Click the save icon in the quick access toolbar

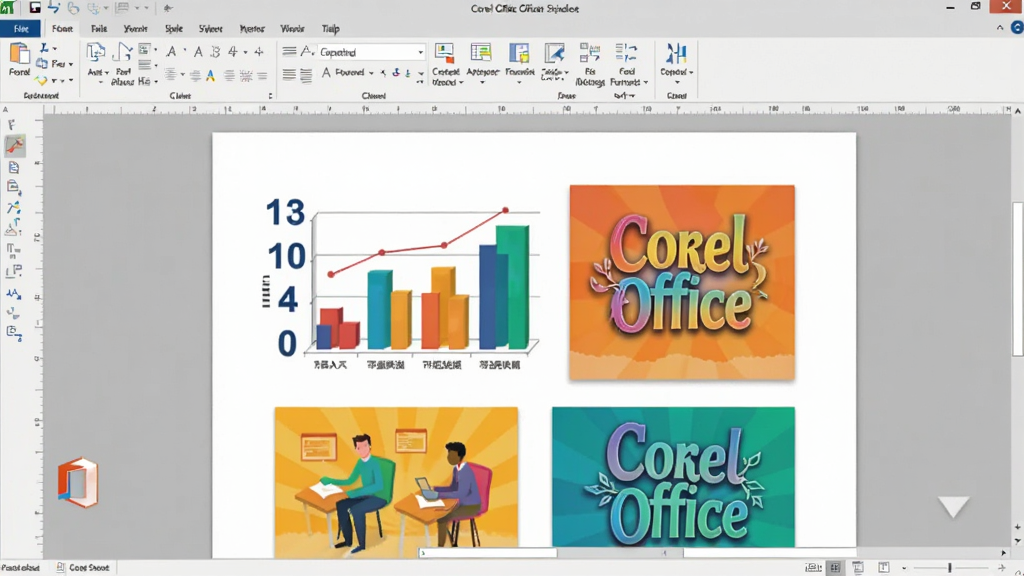[35, 8]
